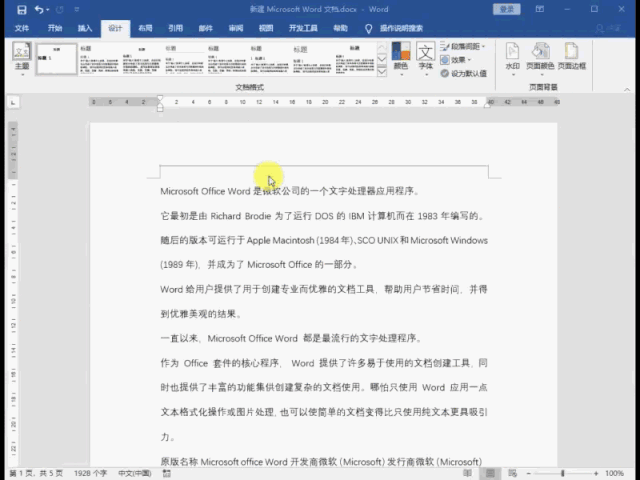Click the 登录 (Sign in) button
Viewport: 640px width, 480px height.
507,9
